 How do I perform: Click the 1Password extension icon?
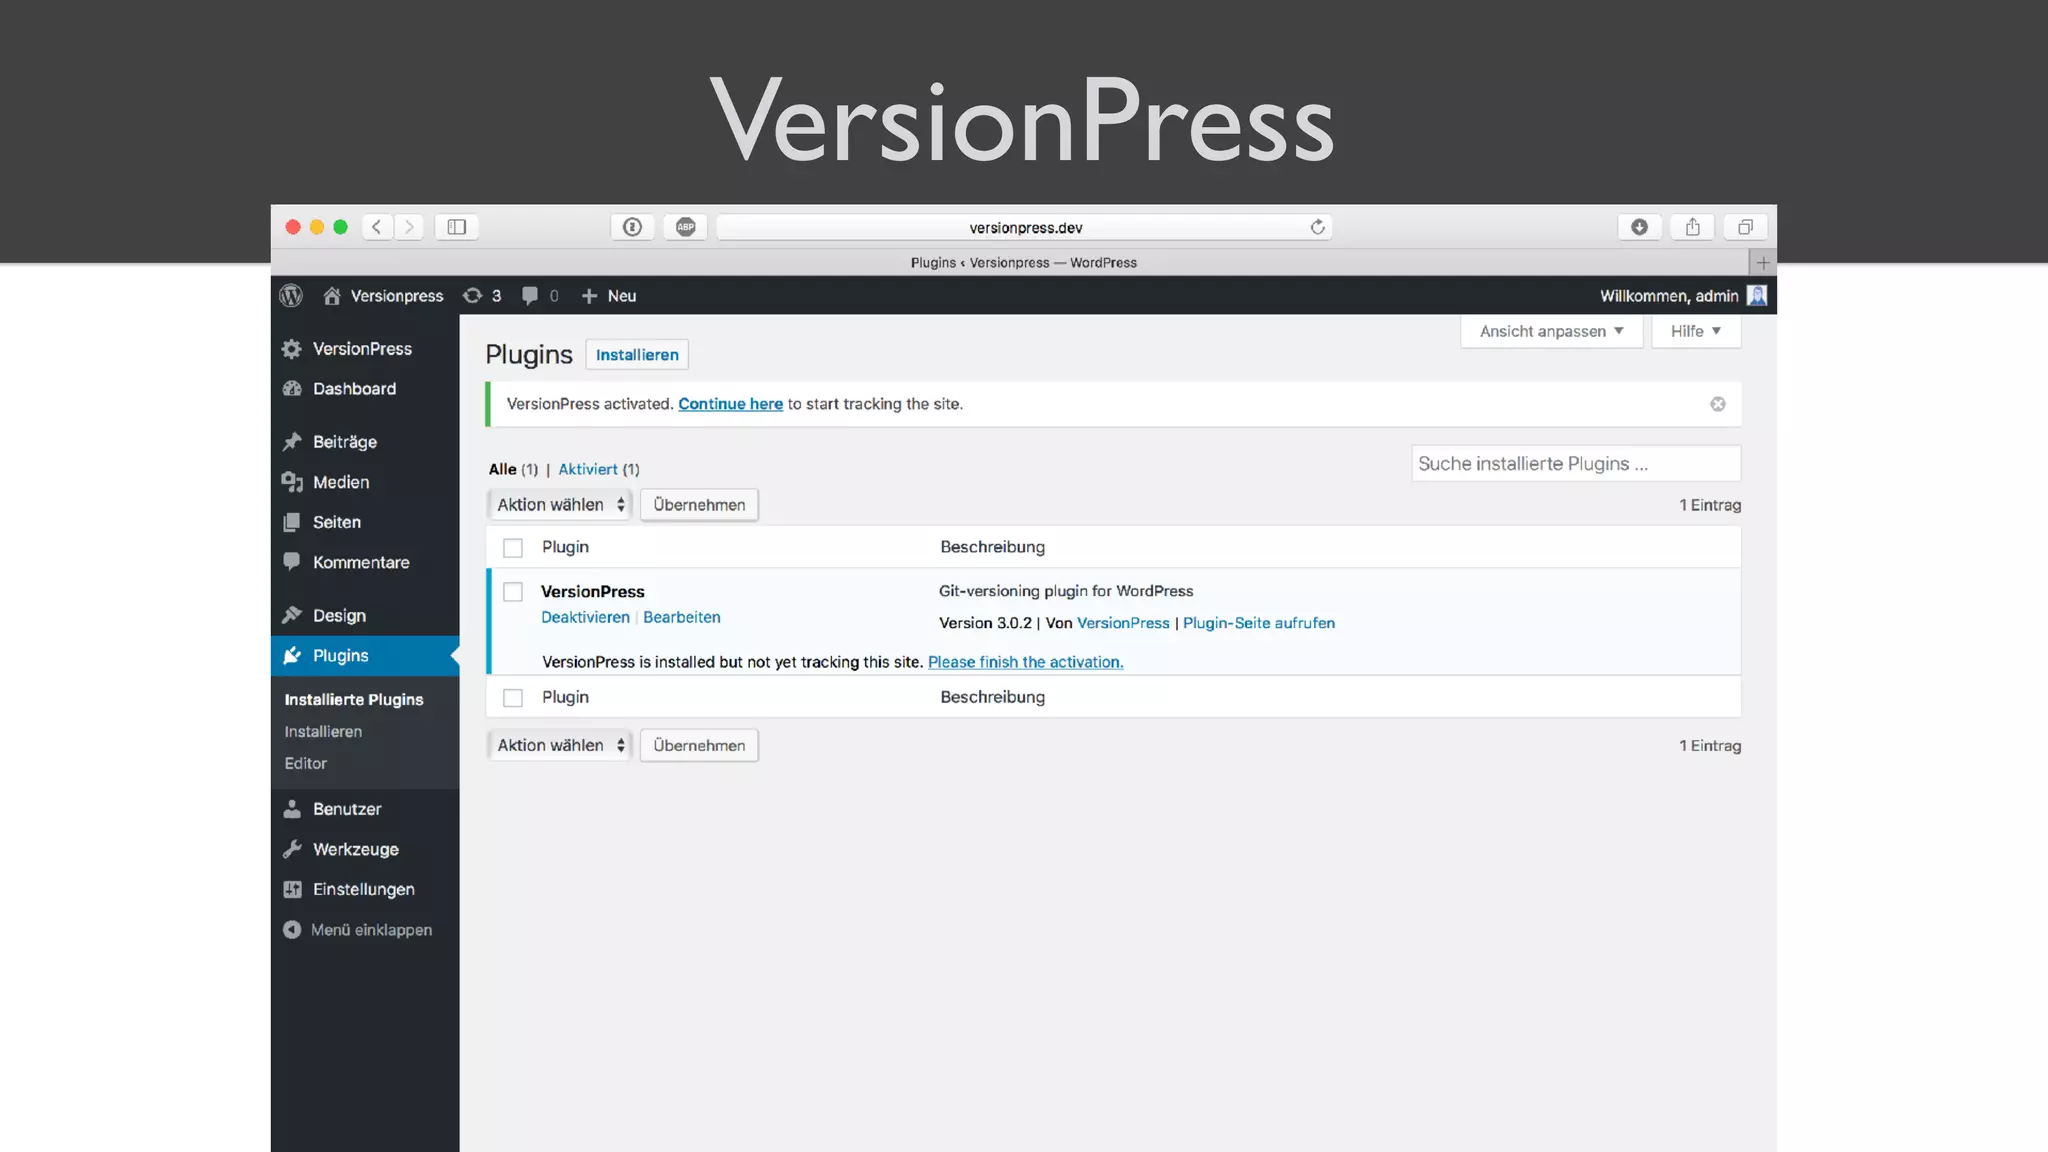(632, 227)
